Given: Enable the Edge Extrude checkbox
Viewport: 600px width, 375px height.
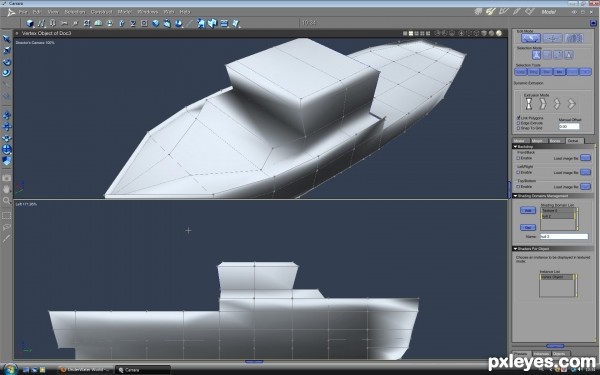Looking at the screenshot, I should [x=518, y=123].
